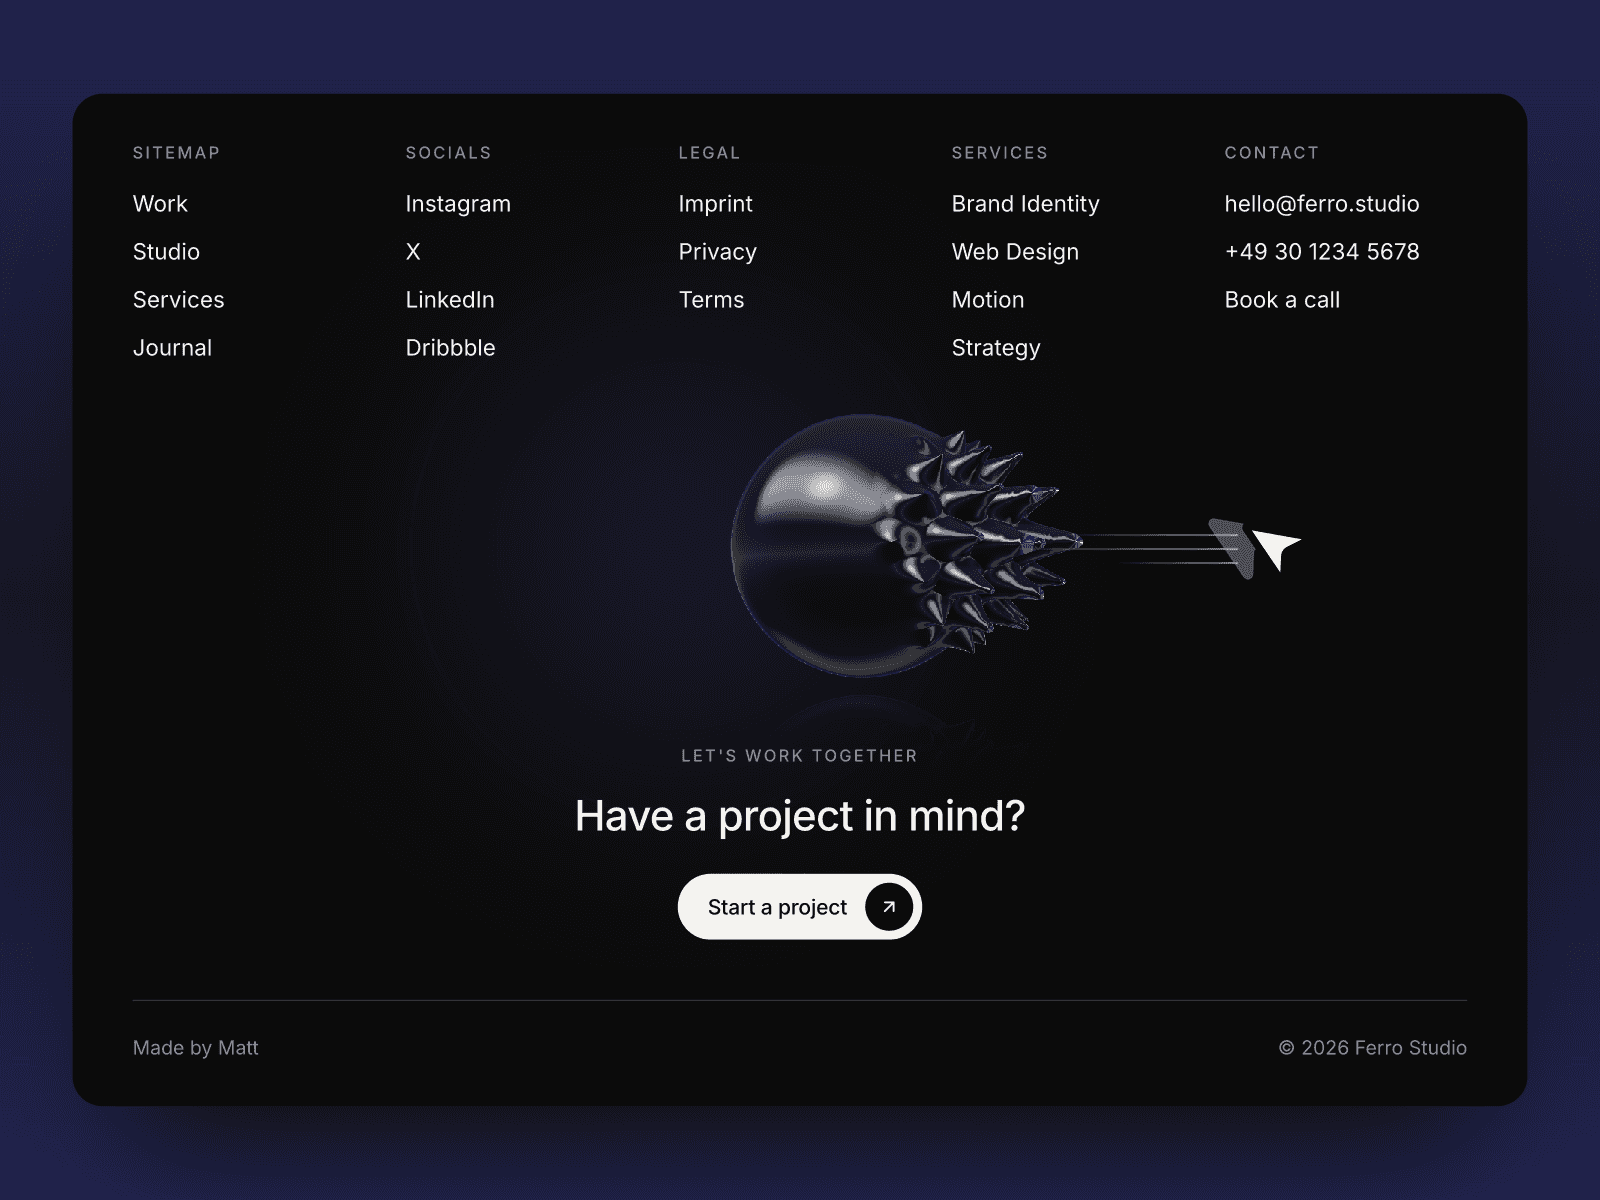Click the LET'S WORK TOGETHER label
The width and height of the screenshot is (1600, 1200).
pyautogui.click(x=800, y=756)
